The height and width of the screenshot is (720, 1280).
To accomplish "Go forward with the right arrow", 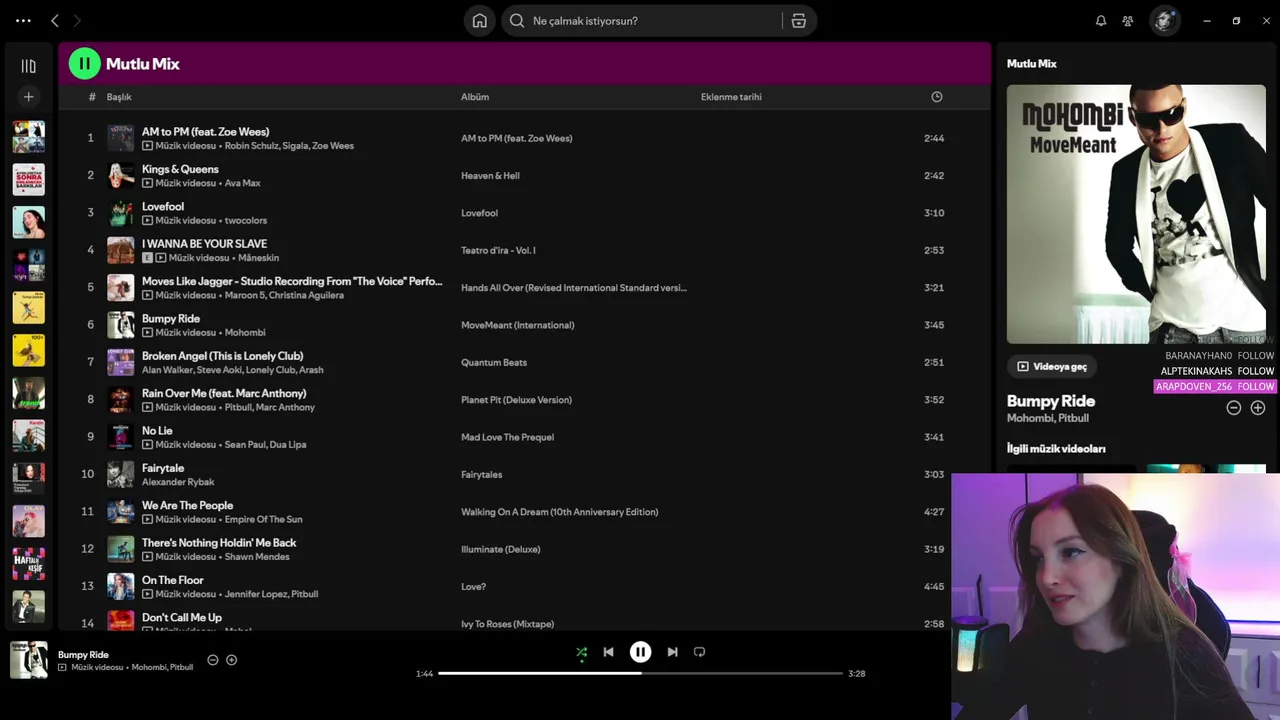I will coord(77,21).
